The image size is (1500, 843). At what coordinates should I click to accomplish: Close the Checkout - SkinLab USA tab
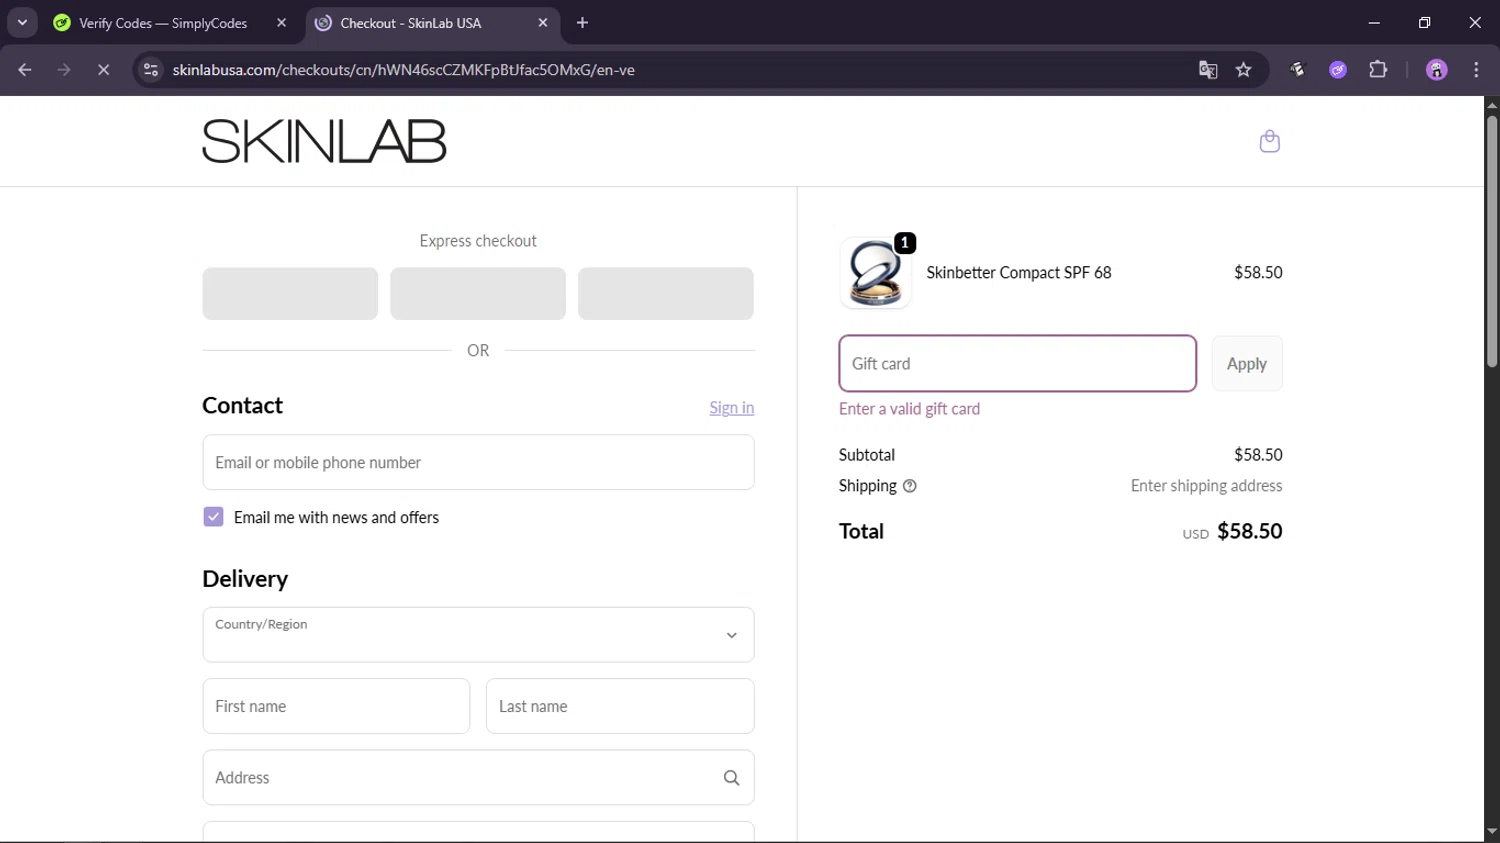(542, 23)
